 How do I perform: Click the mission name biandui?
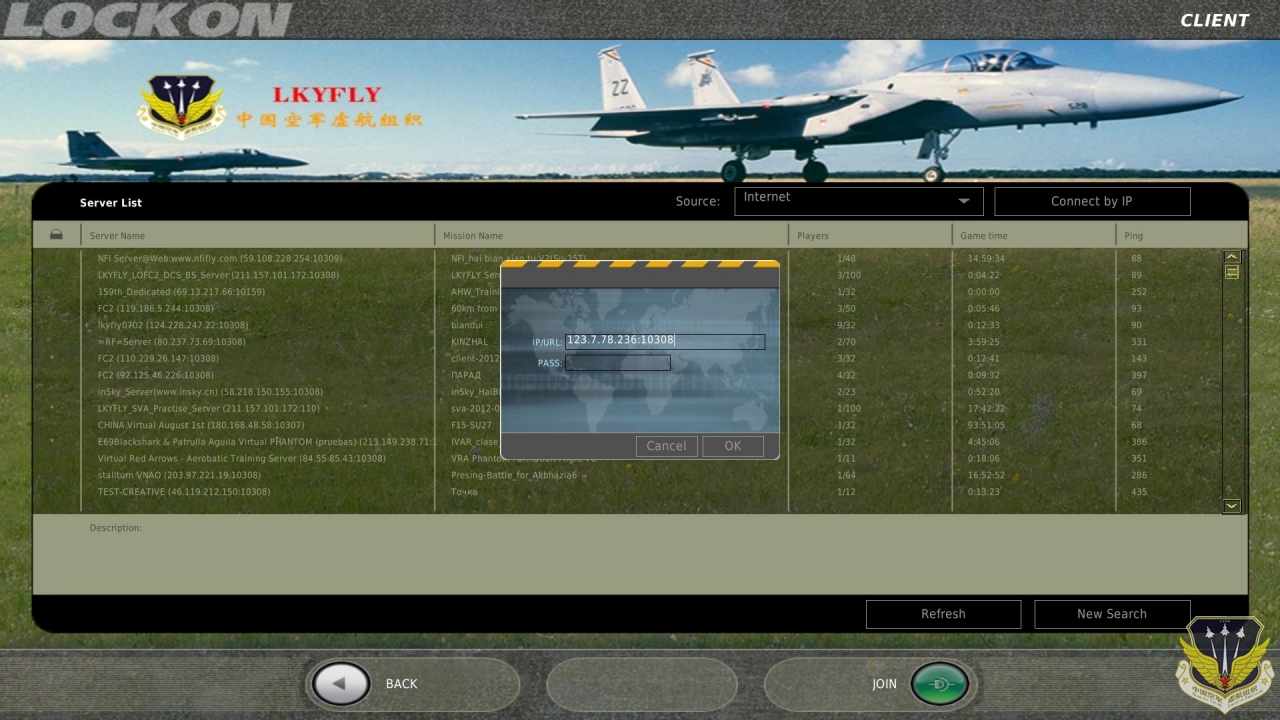(467, 325)
